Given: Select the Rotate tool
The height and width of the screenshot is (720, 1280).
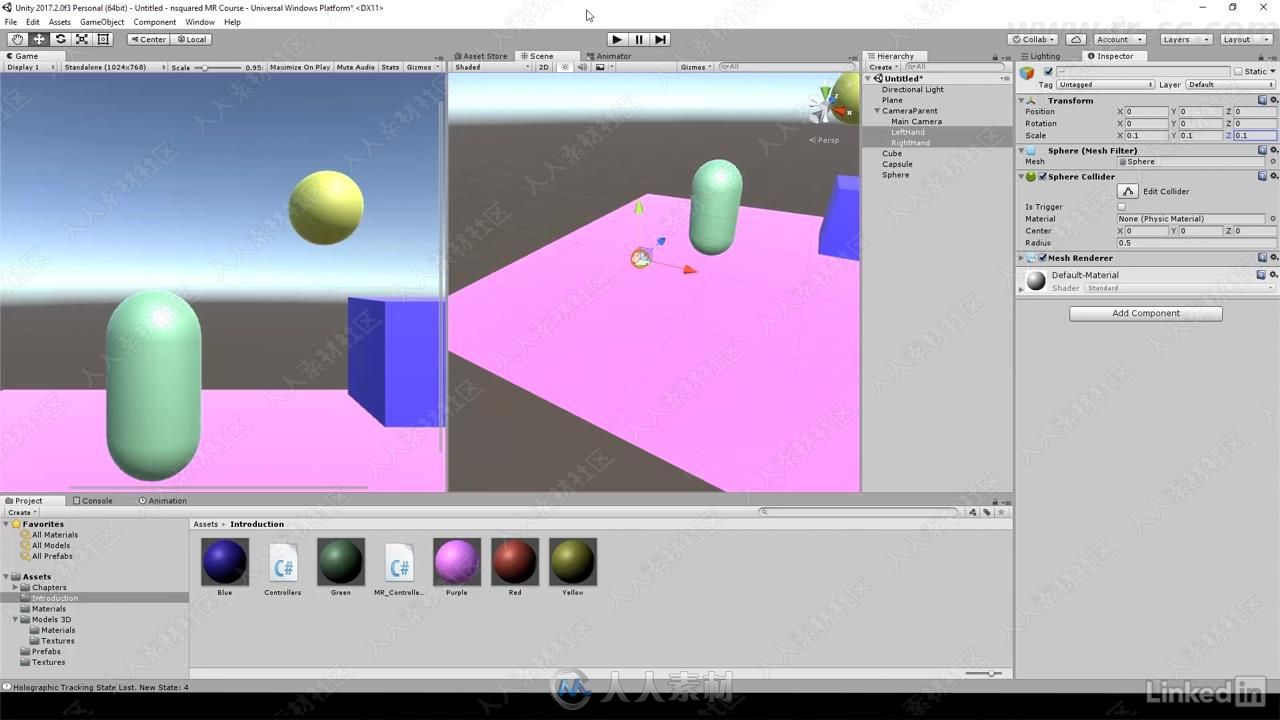Looking at the screenshot, I should [60, 39].
